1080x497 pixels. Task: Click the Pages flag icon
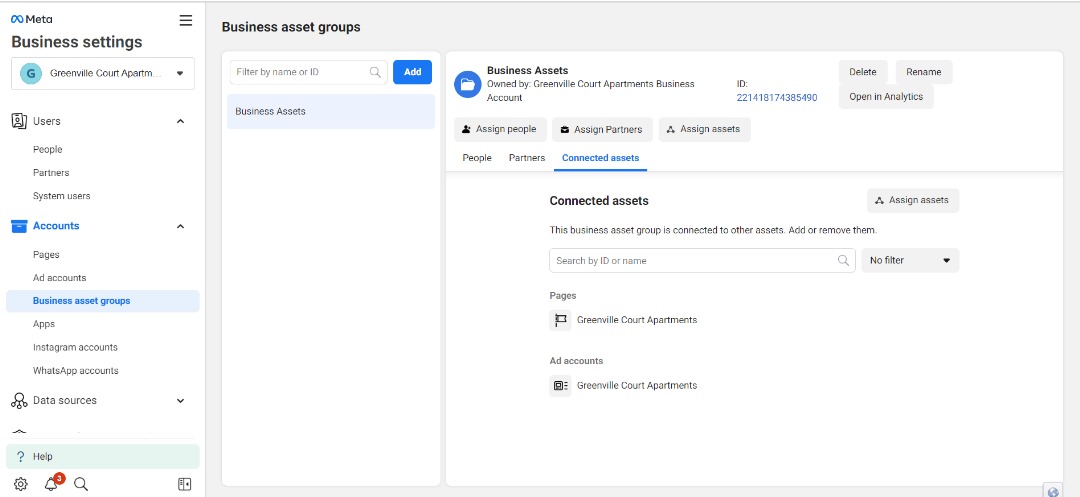click(x=561, y=320)
